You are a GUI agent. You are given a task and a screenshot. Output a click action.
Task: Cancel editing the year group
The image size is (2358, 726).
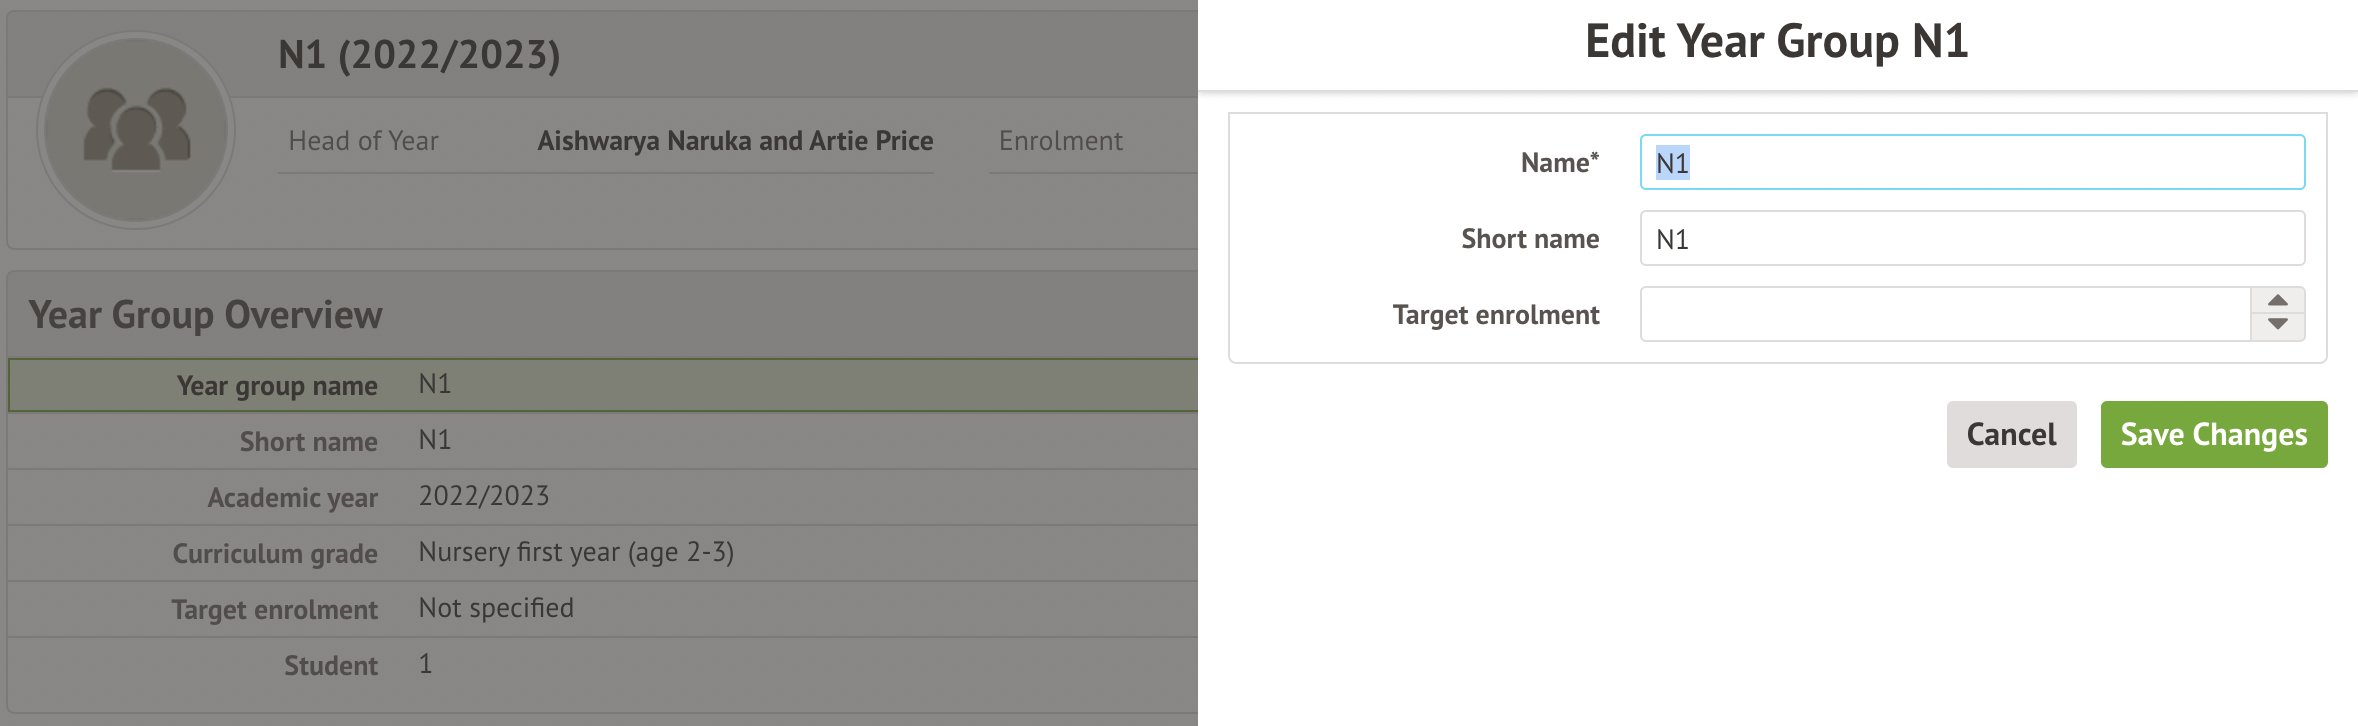[x=2010, y=435]
